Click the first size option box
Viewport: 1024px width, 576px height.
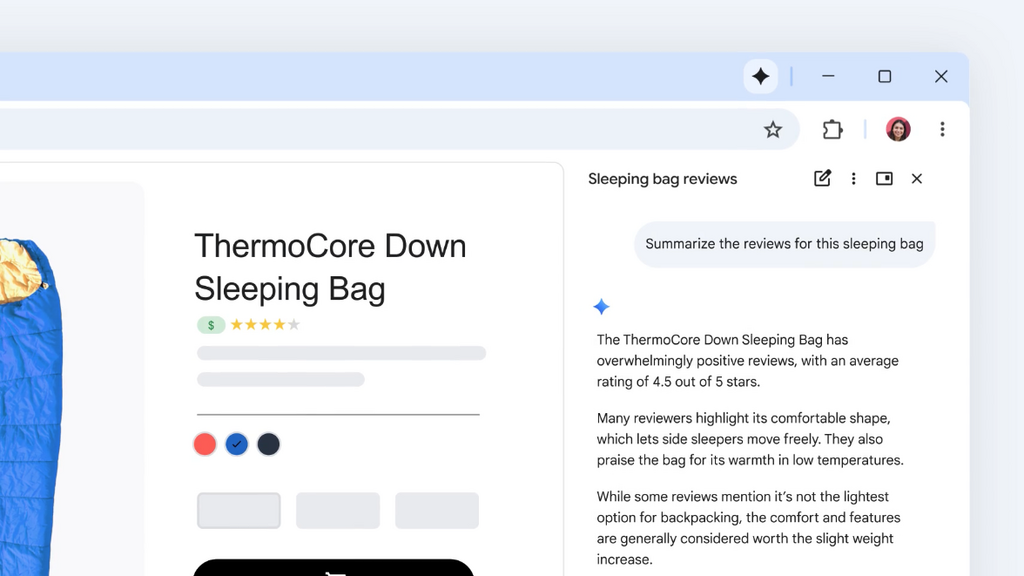[x=238, y=510]
